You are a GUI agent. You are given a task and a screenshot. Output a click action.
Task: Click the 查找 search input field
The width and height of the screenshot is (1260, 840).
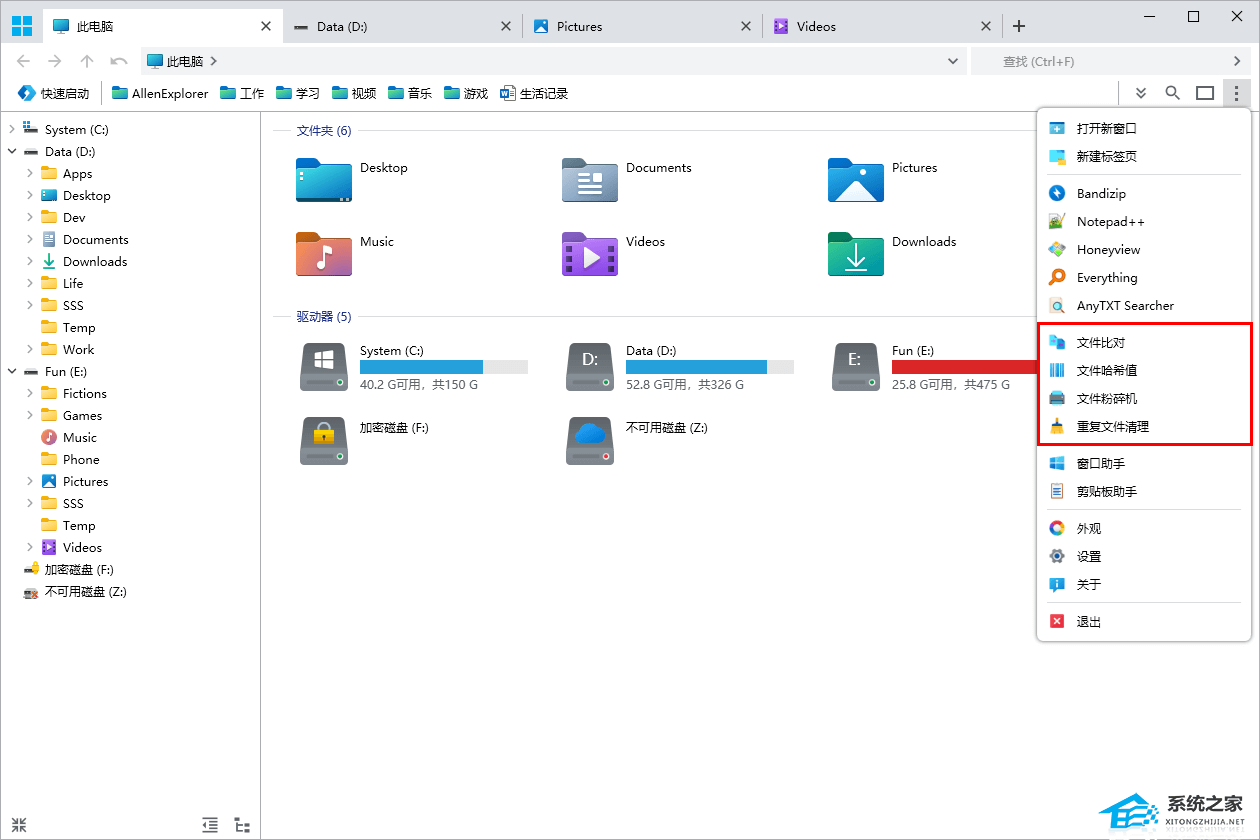pyautogui.click(x=1100, y=61)
